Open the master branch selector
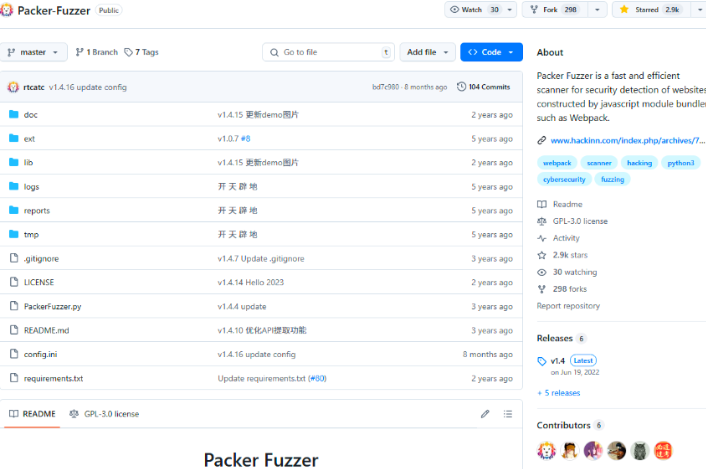Viewport: 706px width, 469px height. [33, 52]
